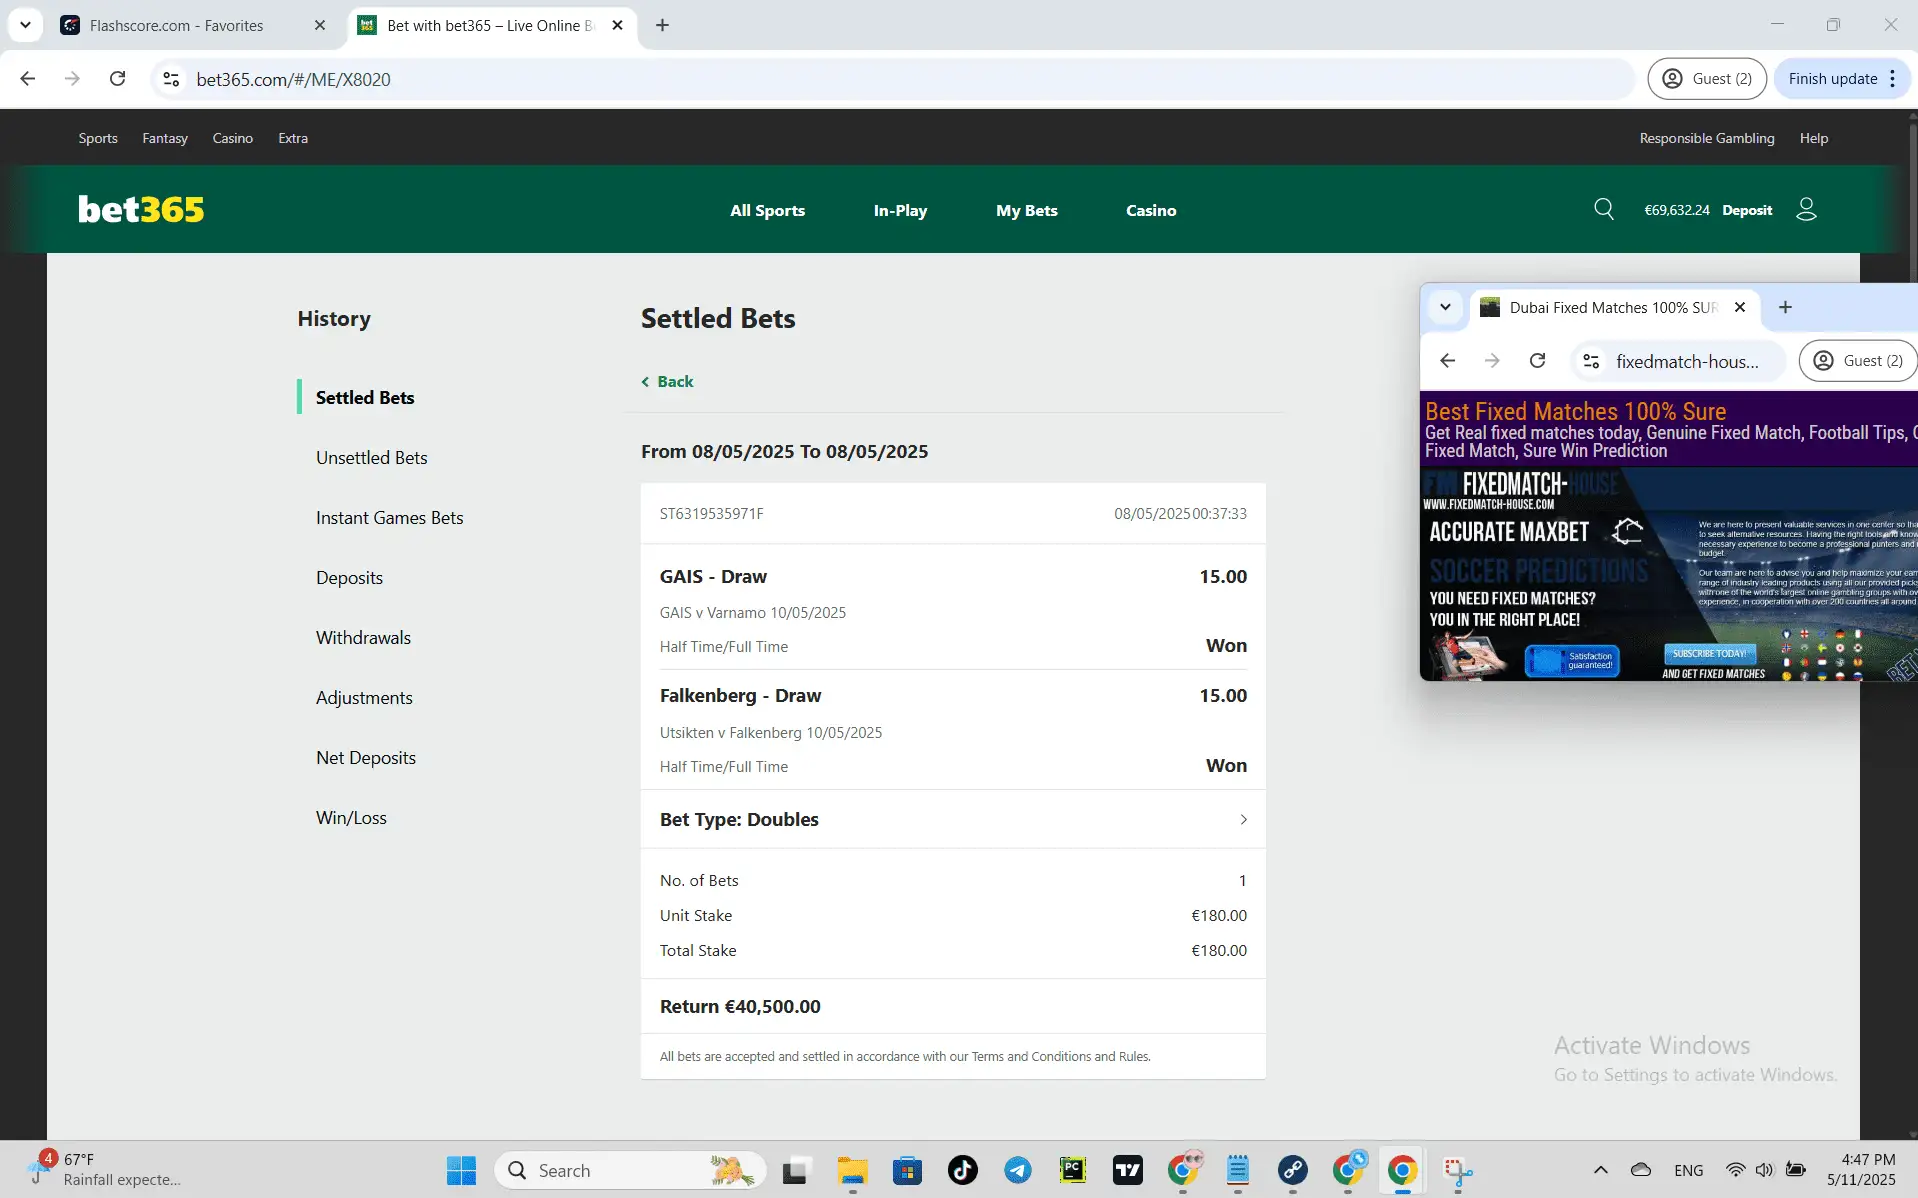1918x1198 pixels.
Task: Open the bet365 account profile icon
Action: tap(1806, 209)
